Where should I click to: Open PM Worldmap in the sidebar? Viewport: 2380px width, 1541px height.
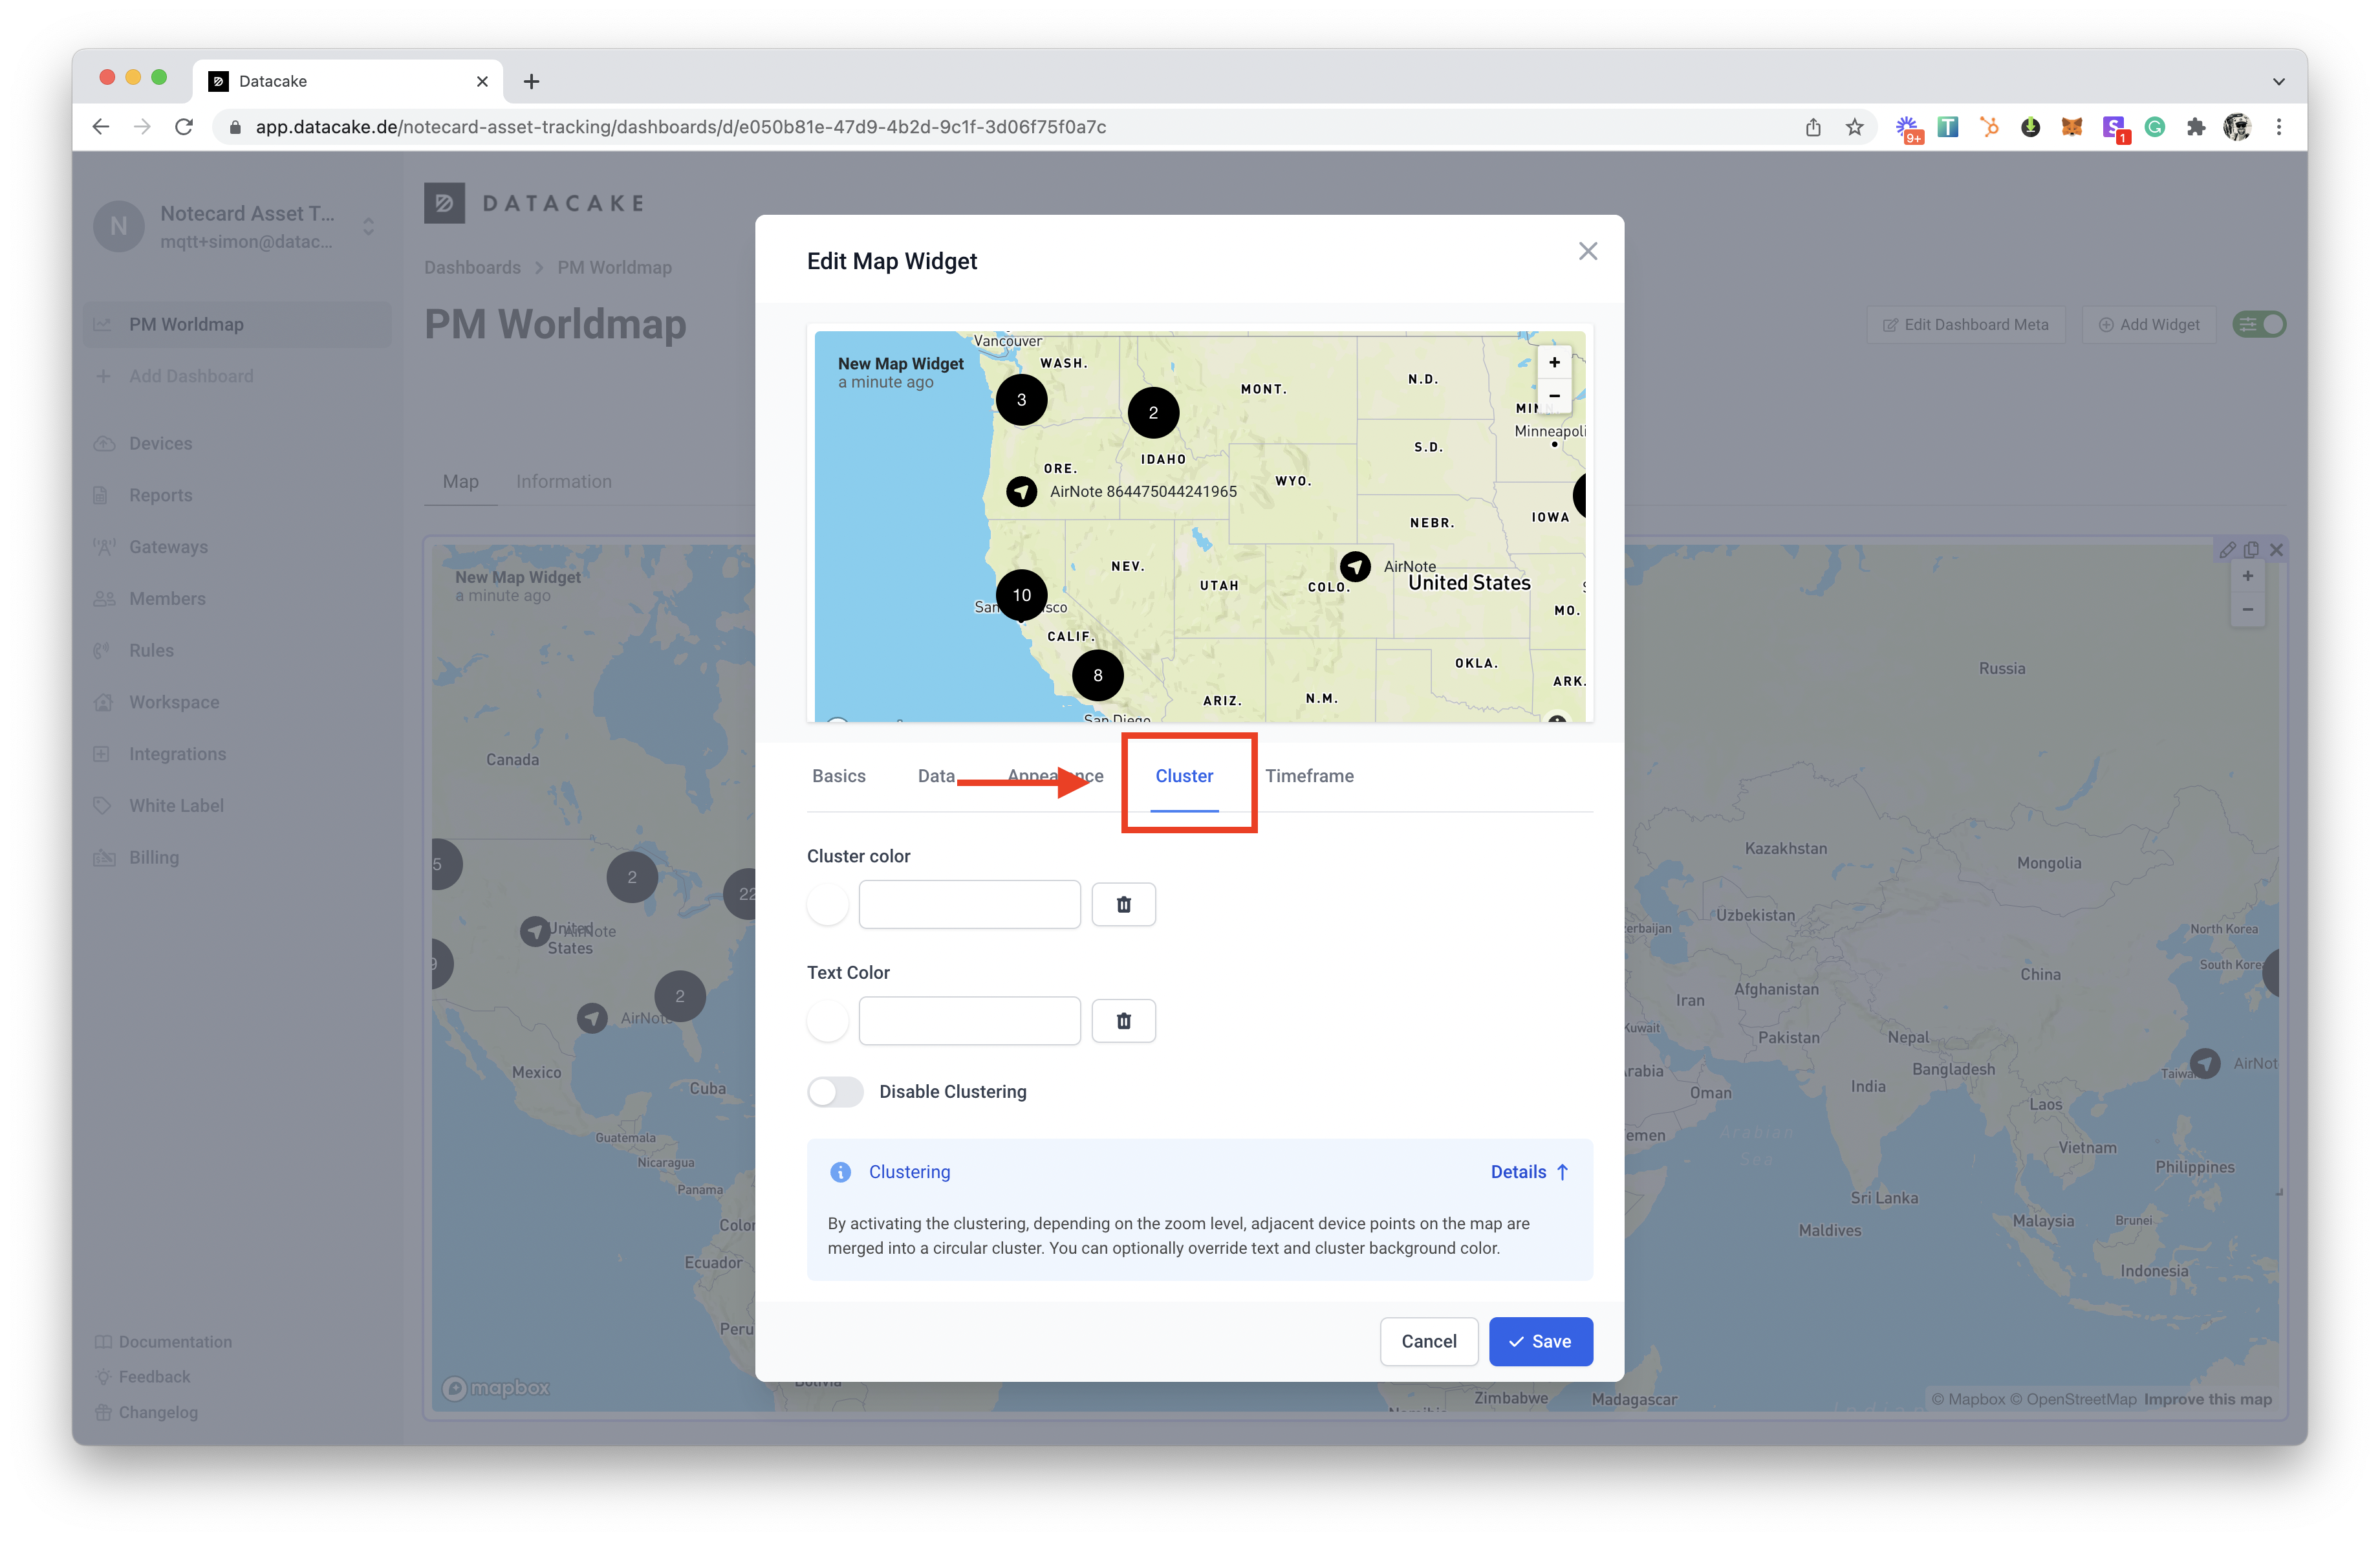pyautogui.click(x=237, y=324)
